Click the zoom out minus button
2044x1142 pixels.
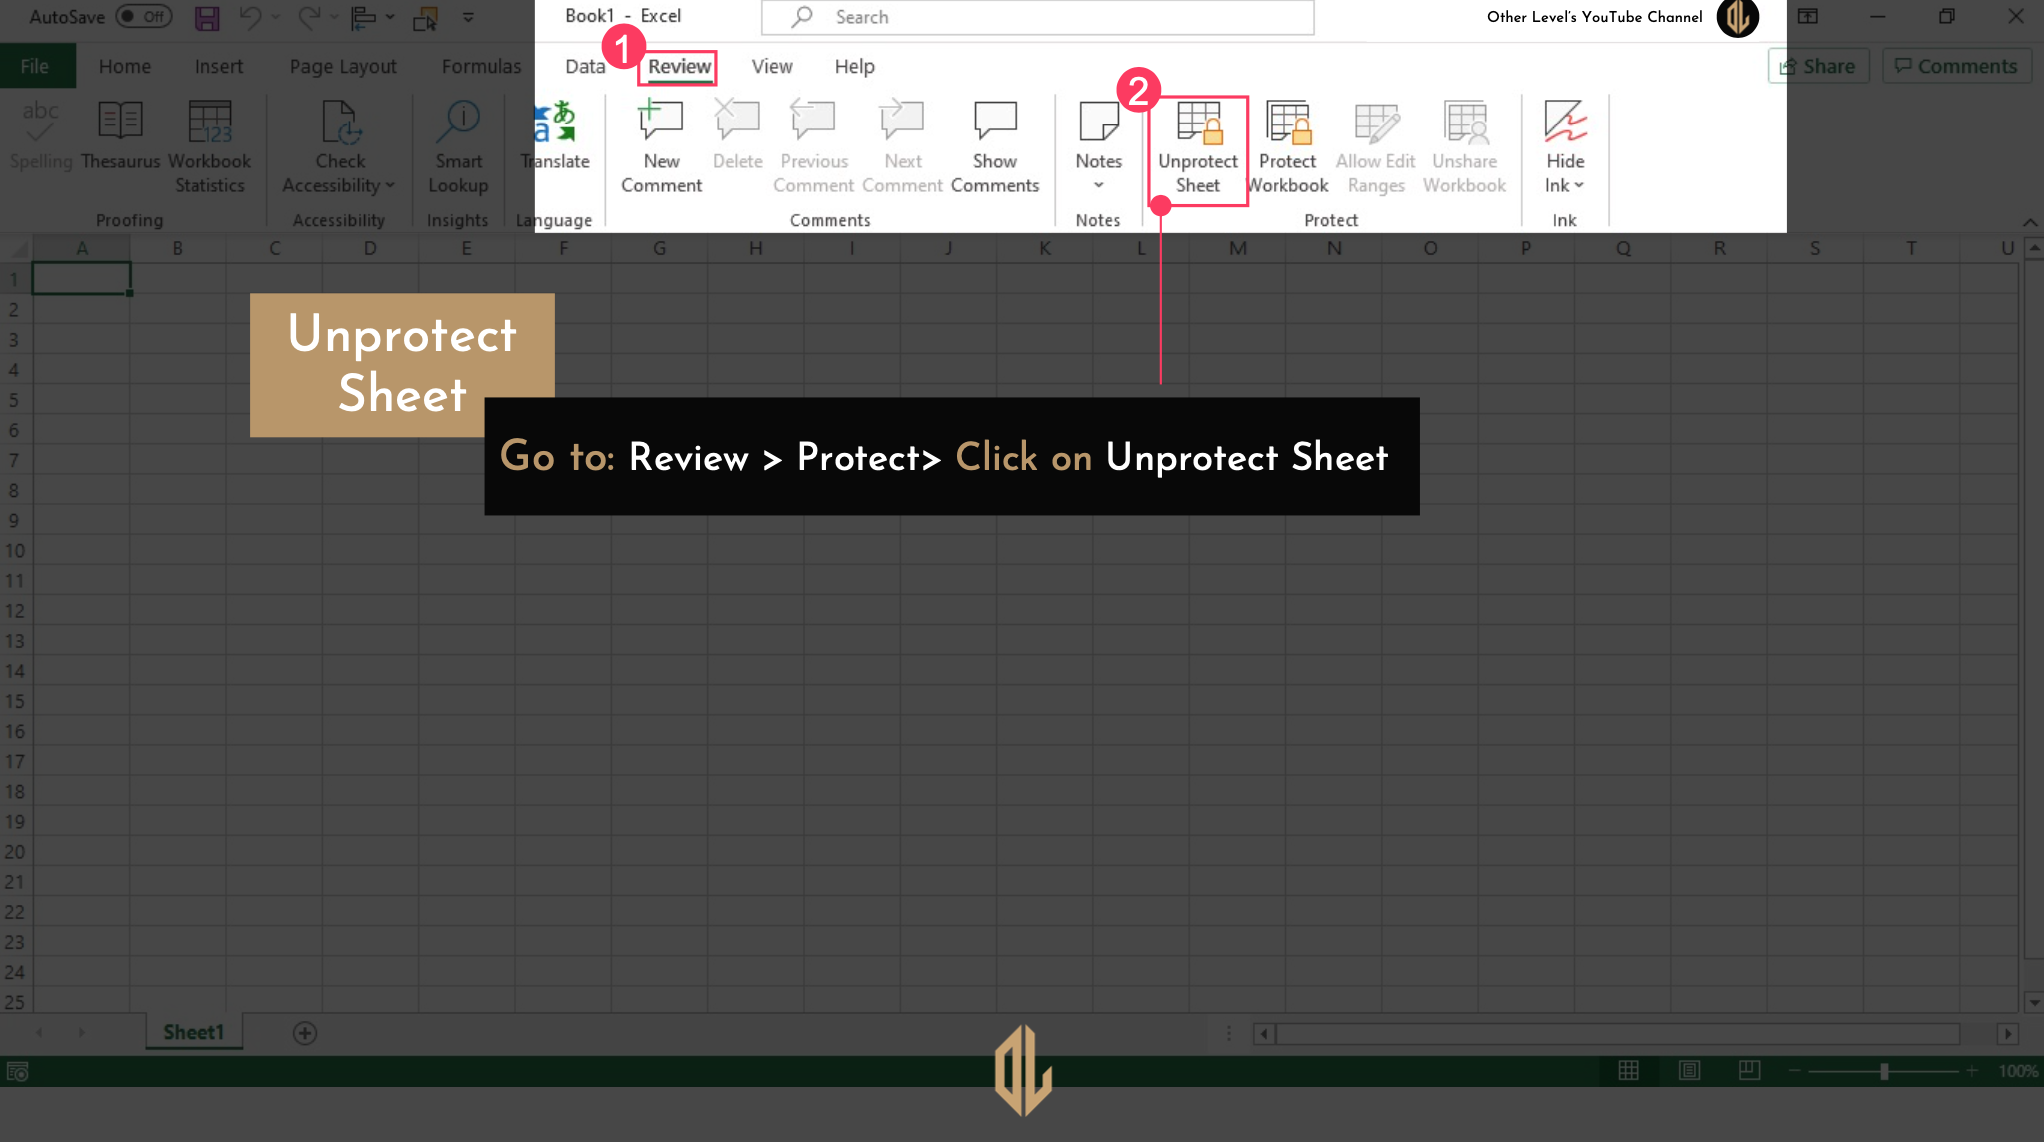point(1794,1071)
